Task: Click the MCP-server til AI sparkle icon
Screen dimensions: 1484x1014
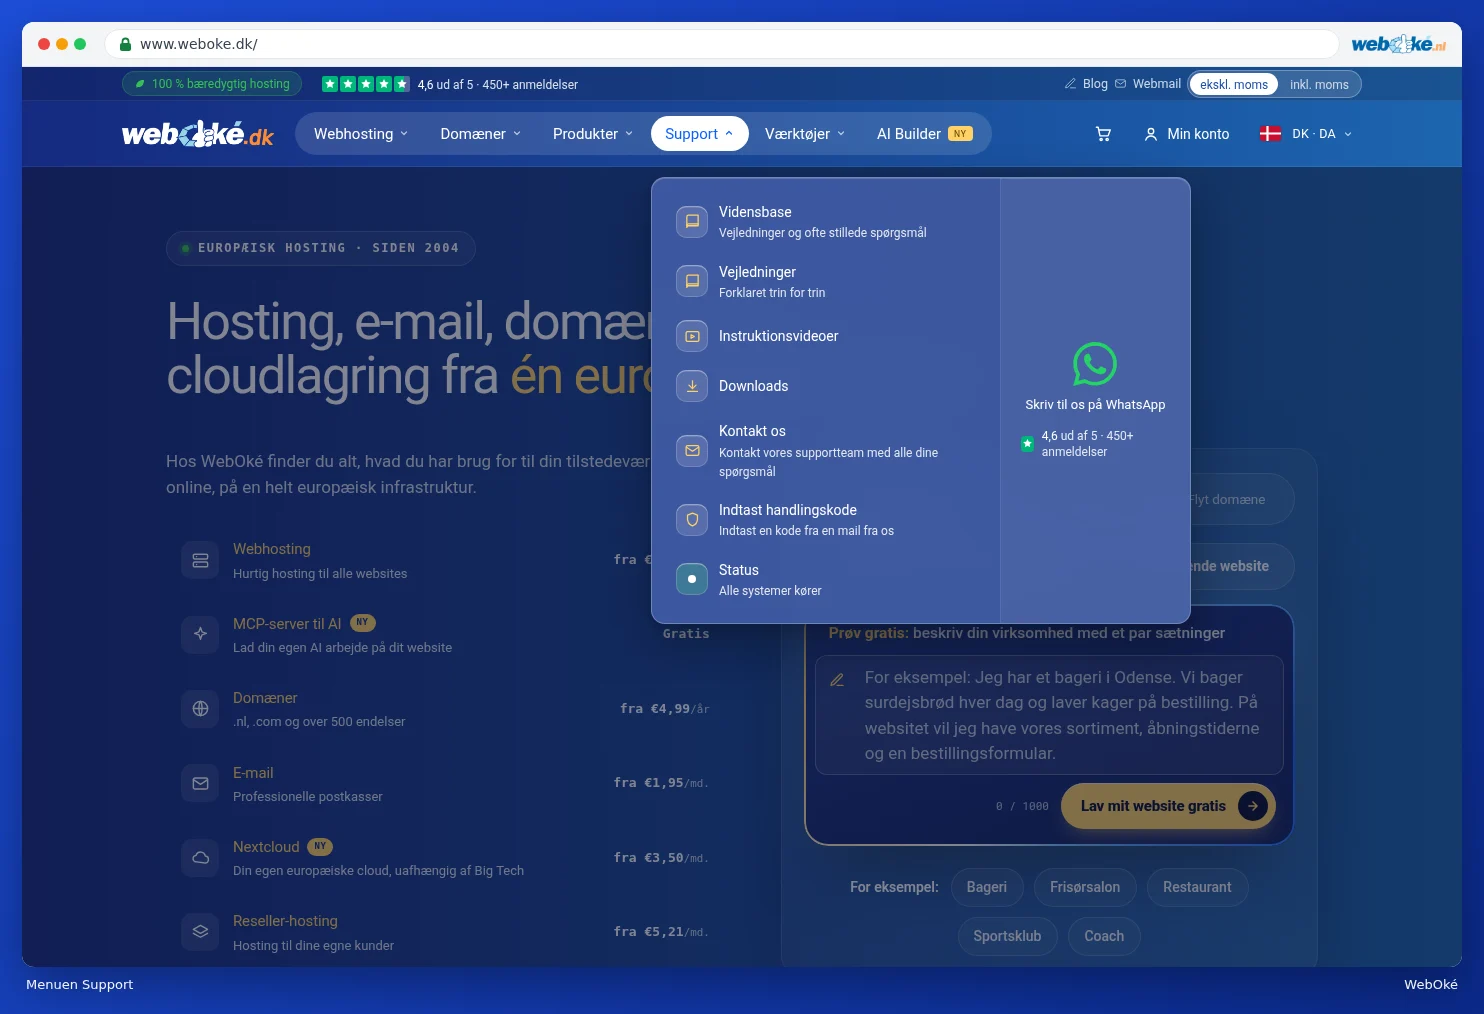Action: [x=200, y=634]
